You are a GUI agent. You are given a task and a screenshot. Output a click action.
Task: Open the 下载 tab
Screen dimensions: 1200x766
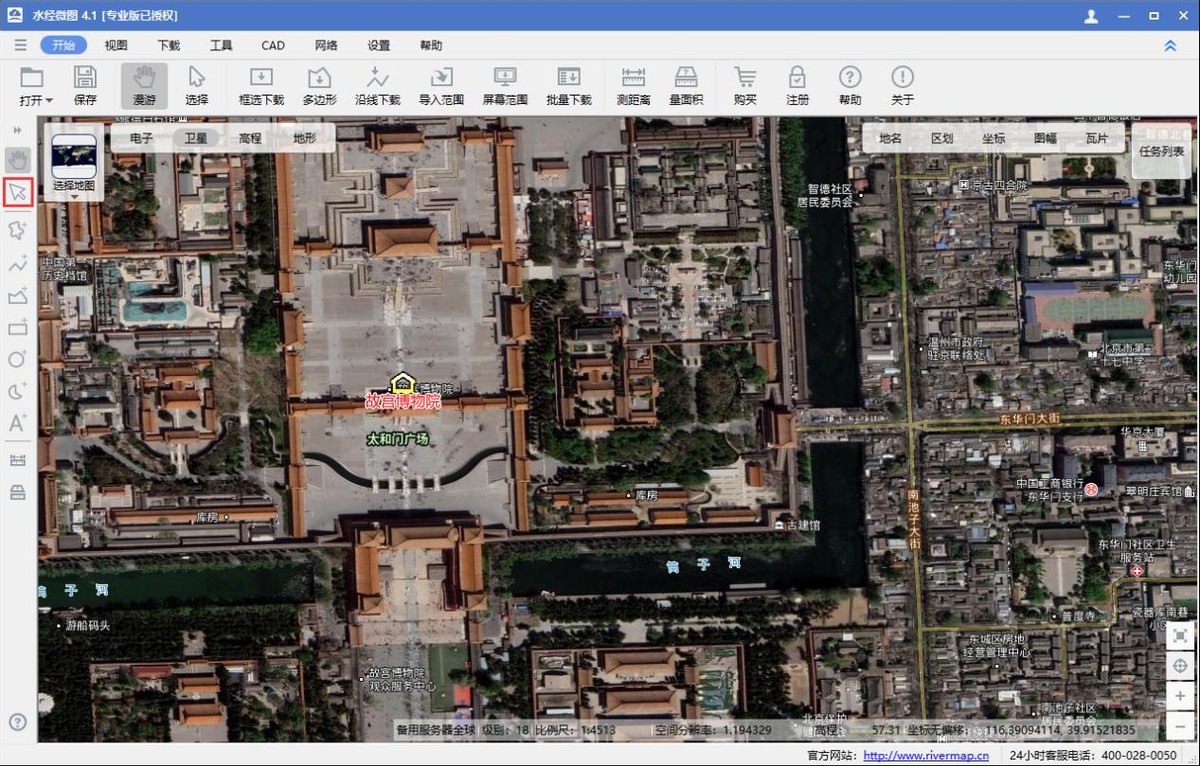[x=169, y=46]
